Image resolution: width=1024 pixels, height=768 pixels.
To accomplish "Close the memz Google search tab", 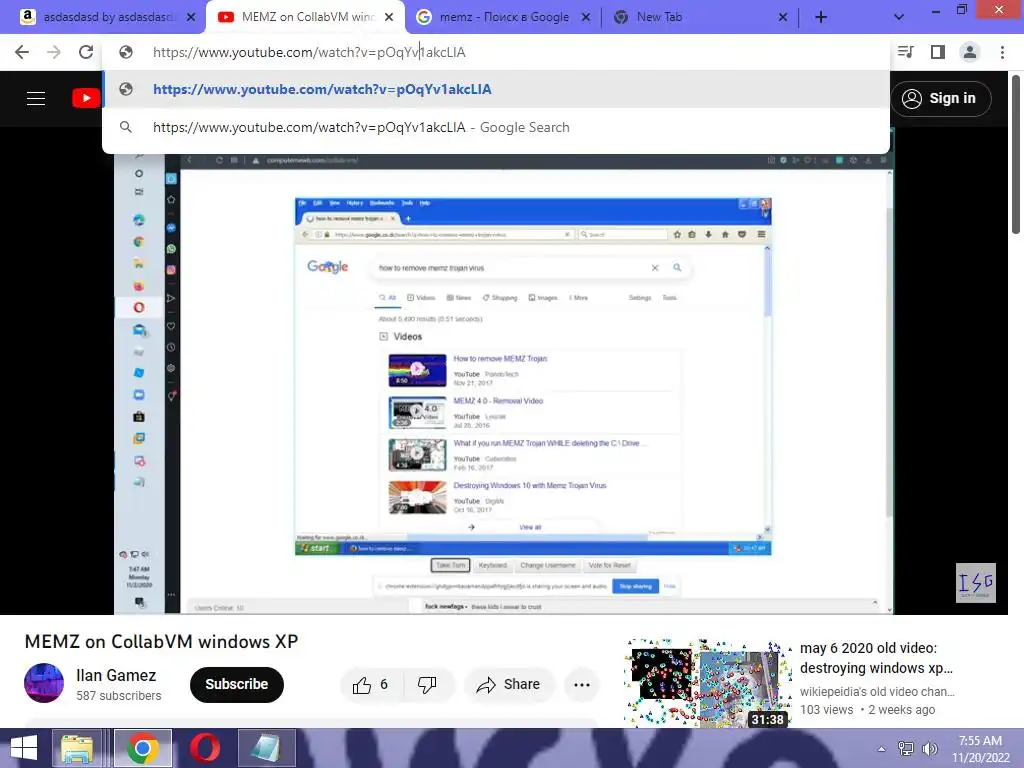I will click(586, 18).
